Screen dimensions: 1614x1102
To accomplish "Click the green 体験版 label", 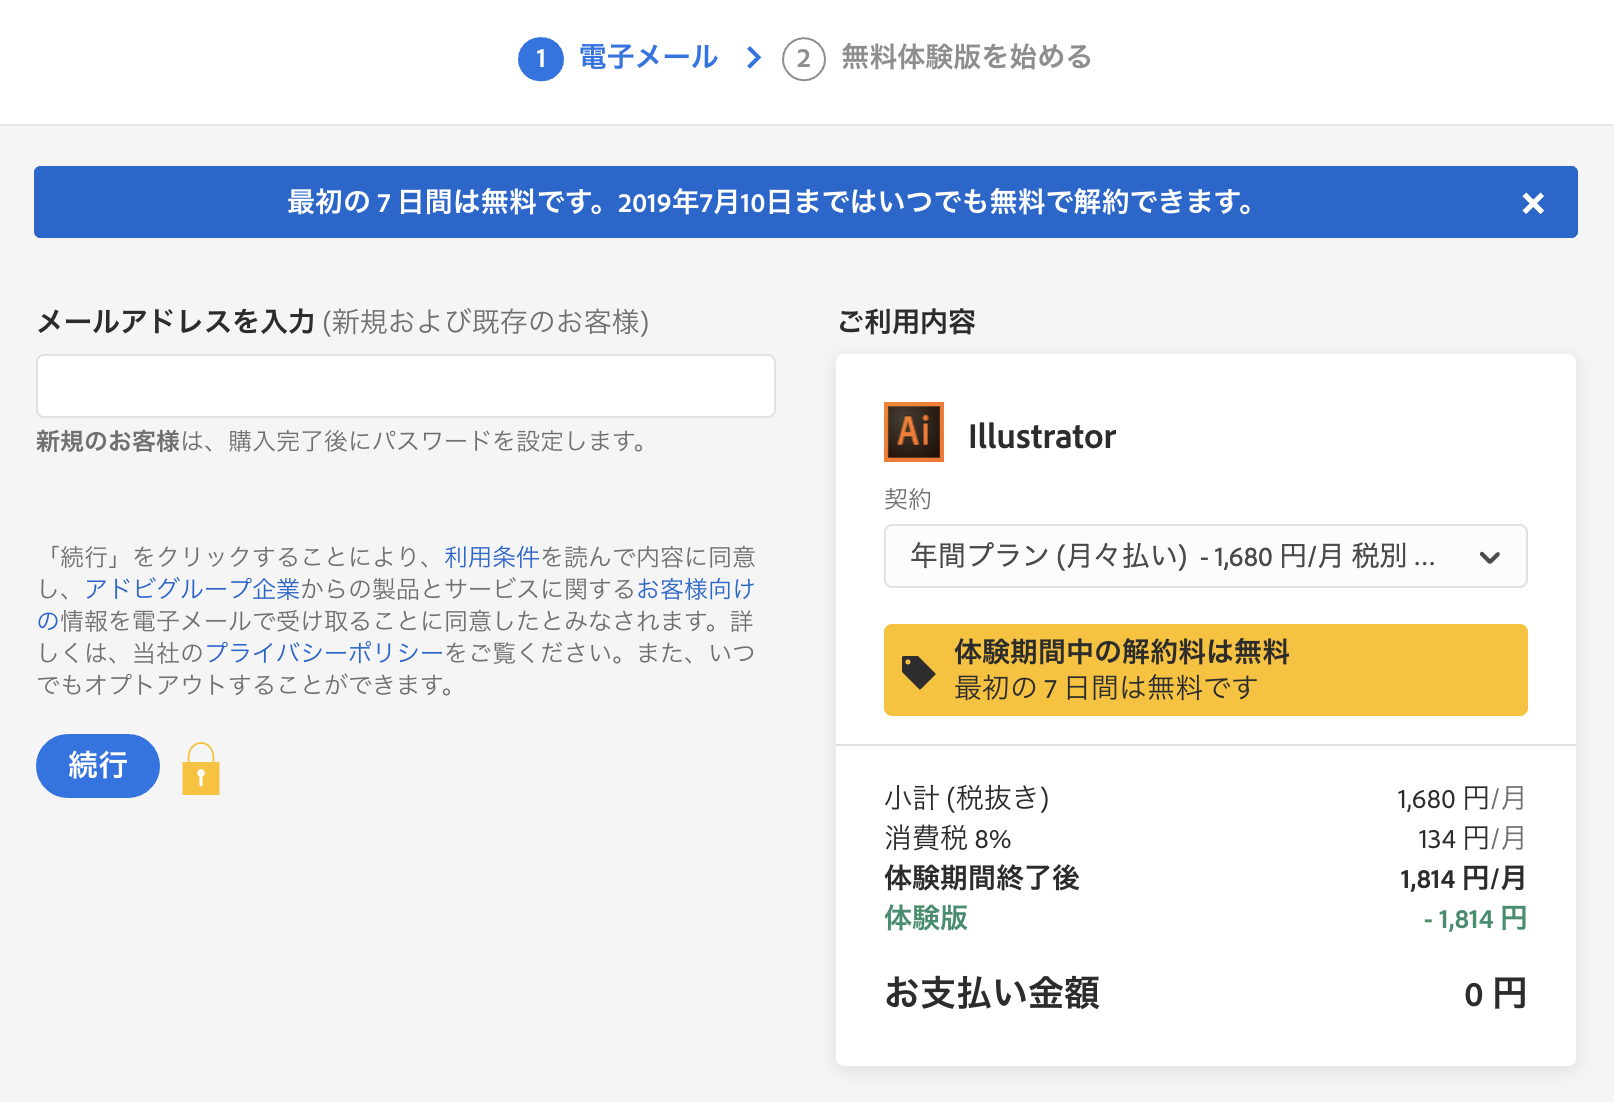I will [926, 918].
